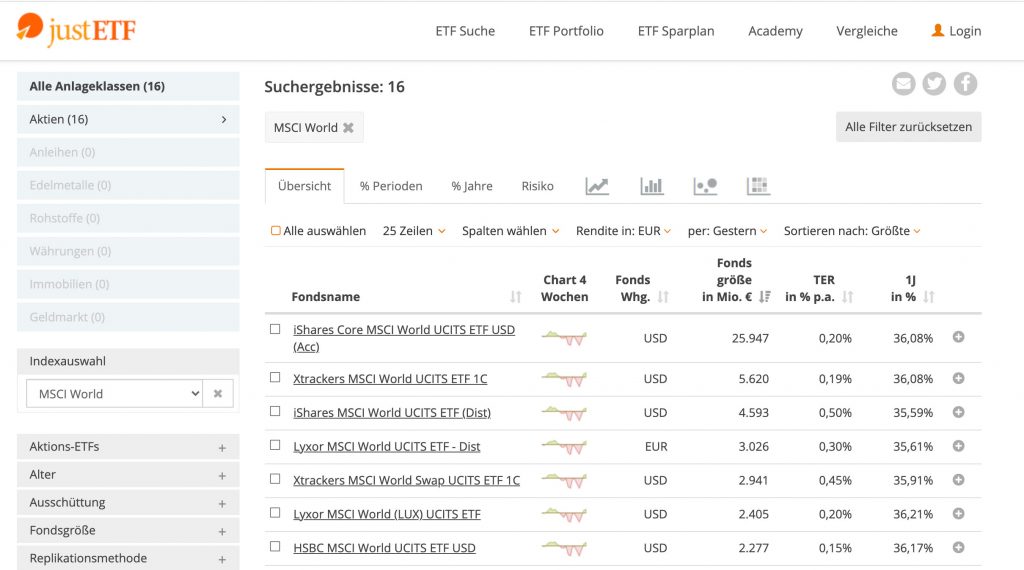
Task: Switch to the Übersicht tab
Action: 304,186
